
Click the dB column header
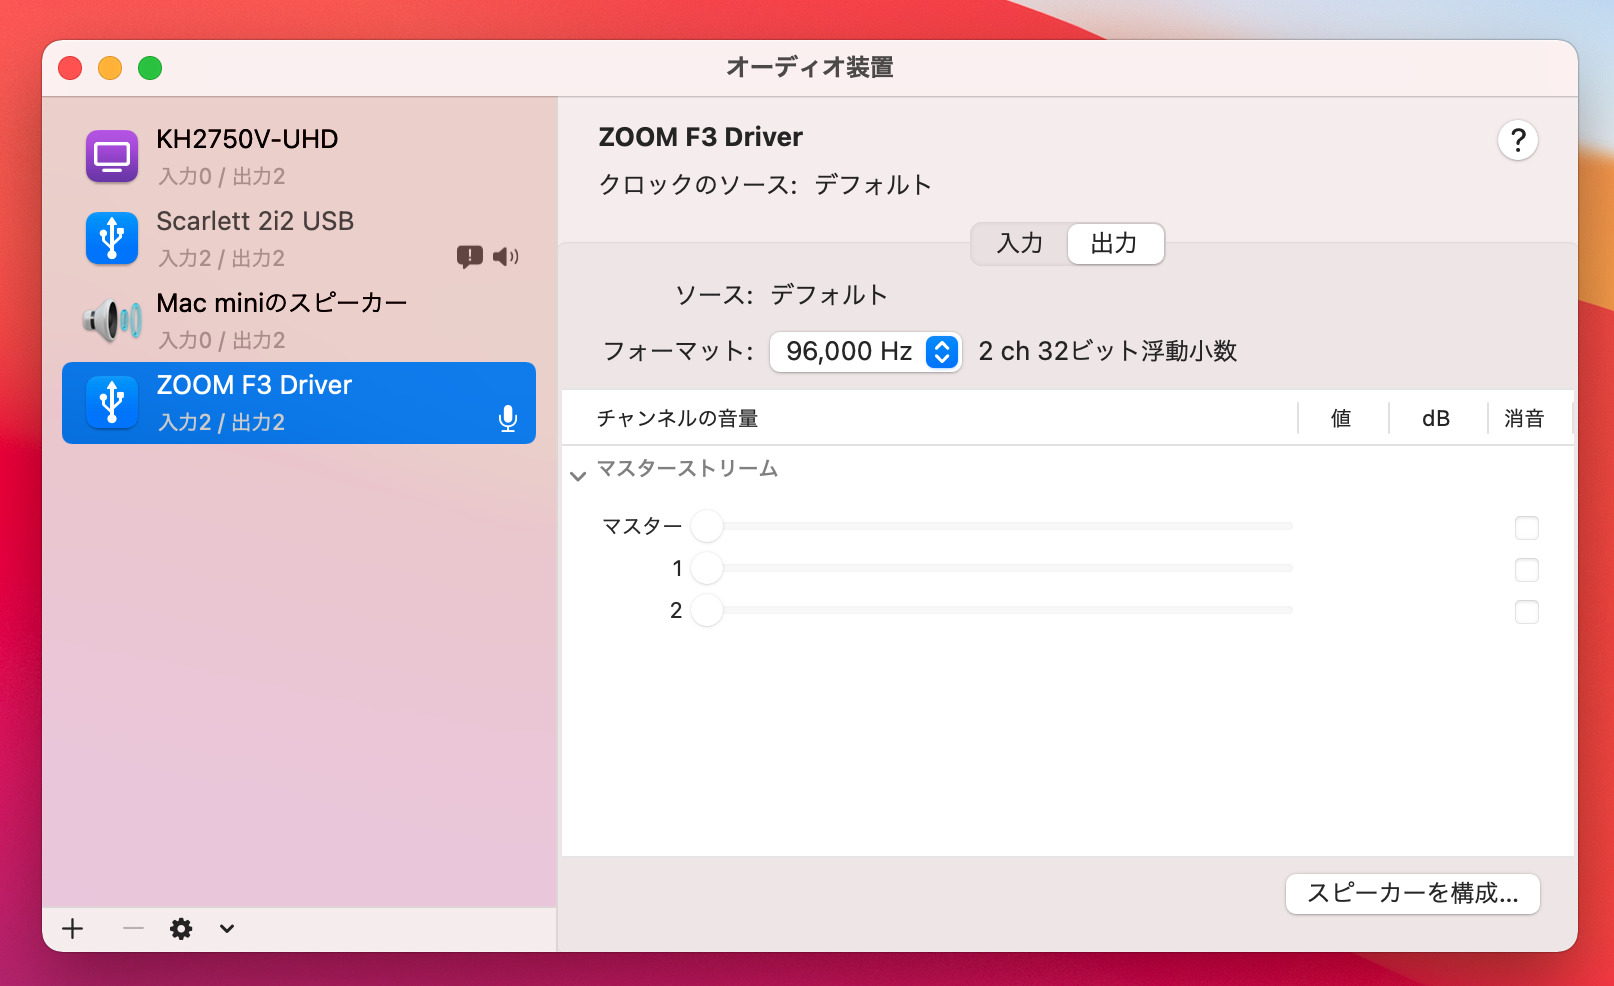(x=1436, y=419)
